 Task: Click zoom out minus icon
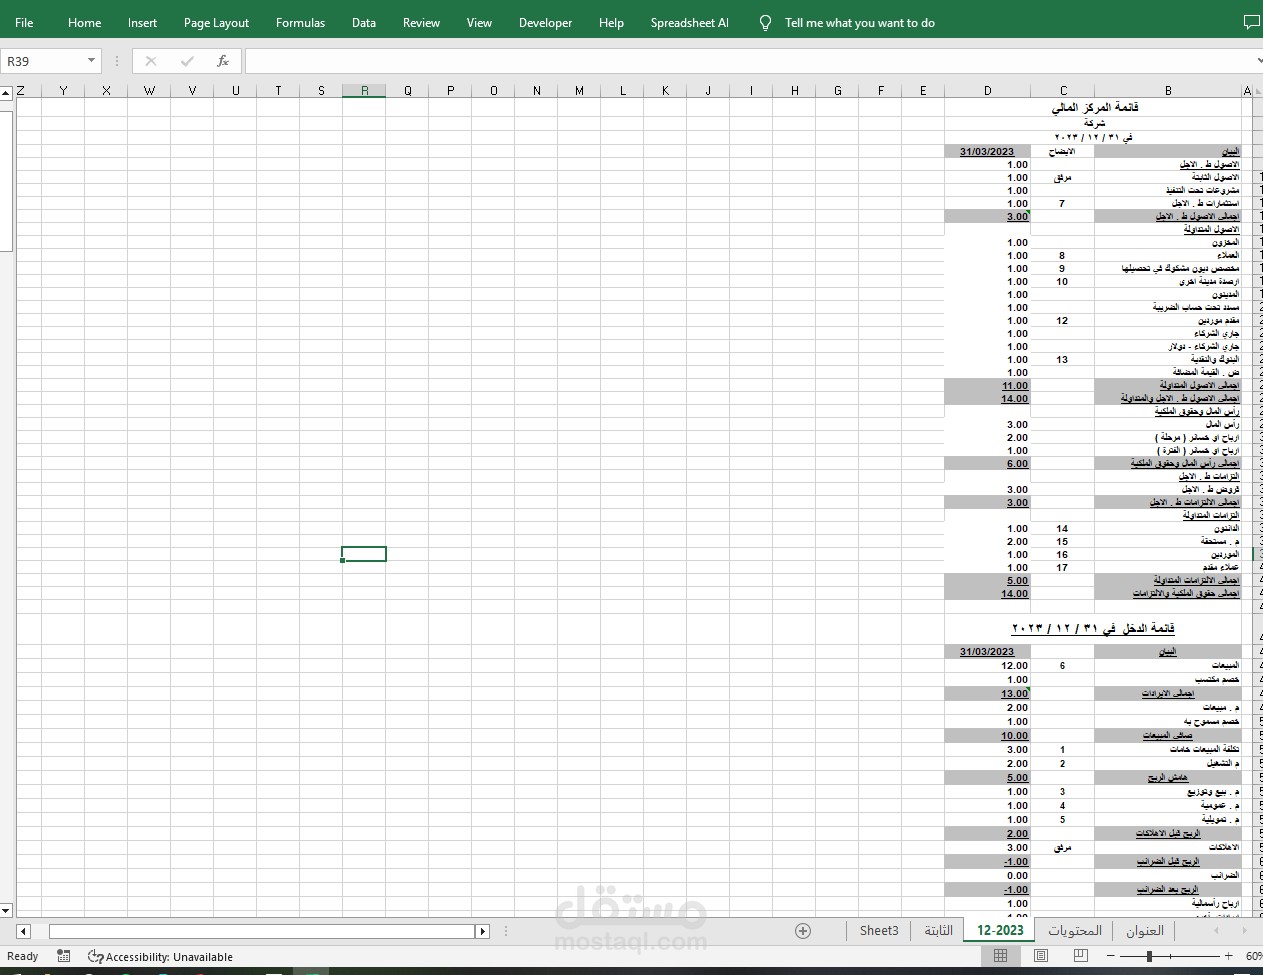pos(1109,956)
